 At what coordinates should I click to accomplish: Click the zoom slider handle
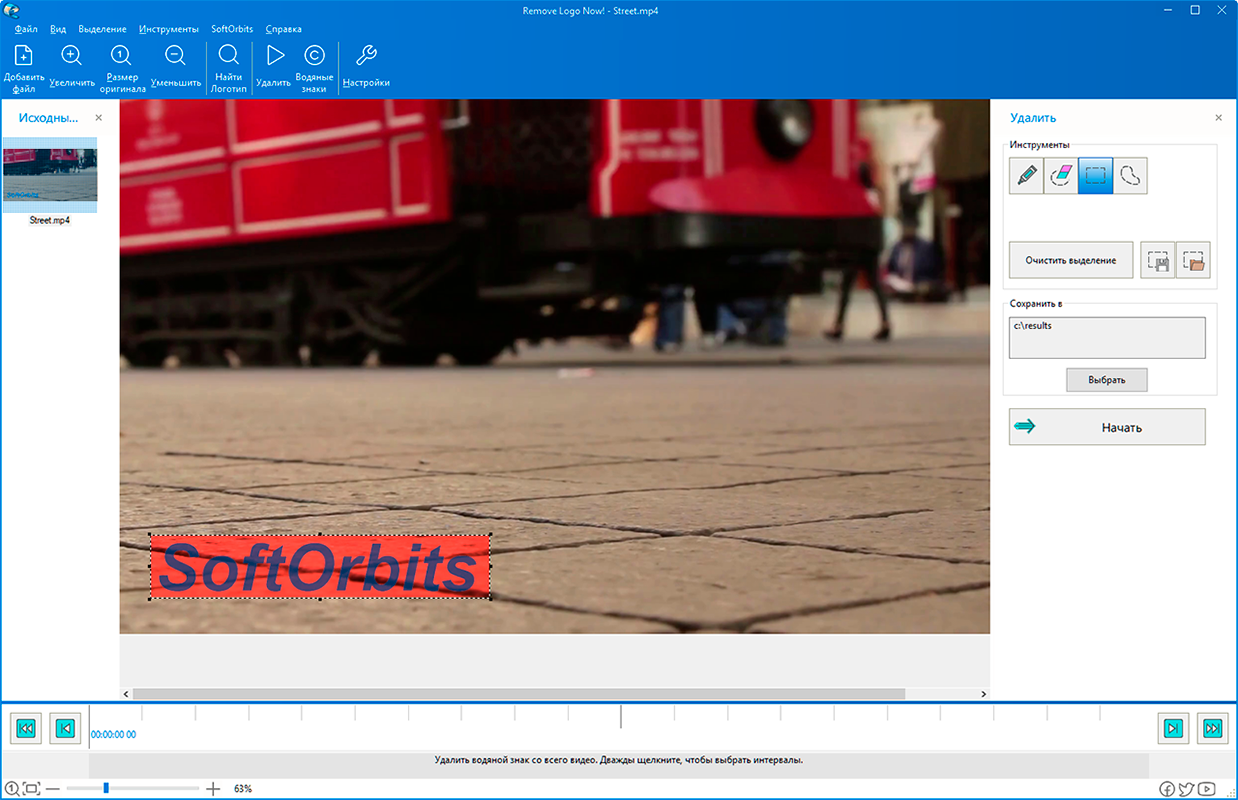tap(106, 788)
